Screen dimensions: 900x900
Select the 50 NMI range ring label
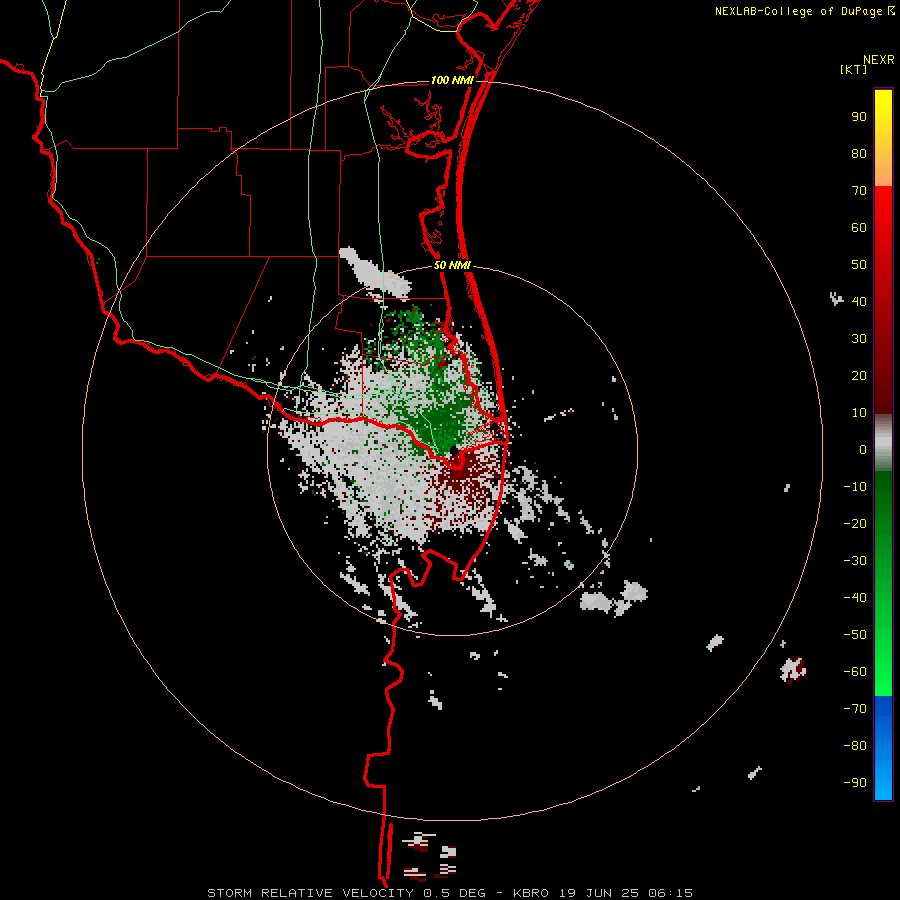[452, 265]
